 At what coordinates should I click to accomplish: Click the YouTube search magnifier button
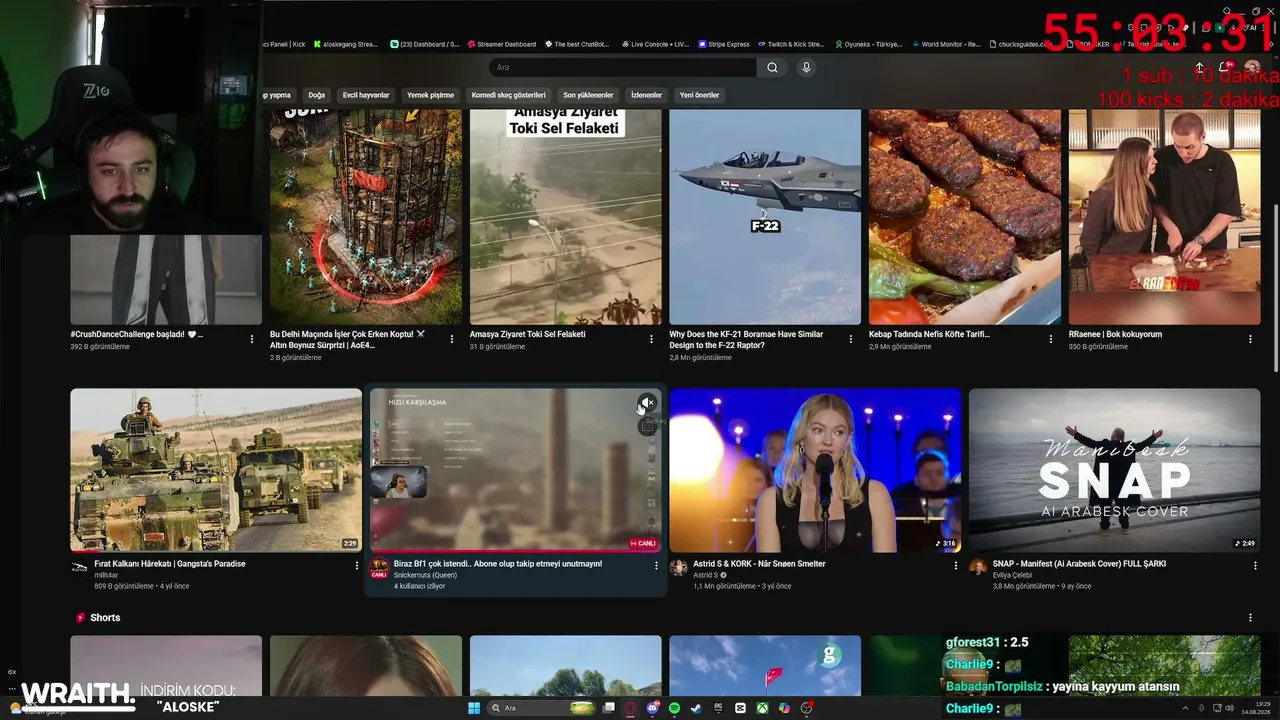tap(772, 67)
